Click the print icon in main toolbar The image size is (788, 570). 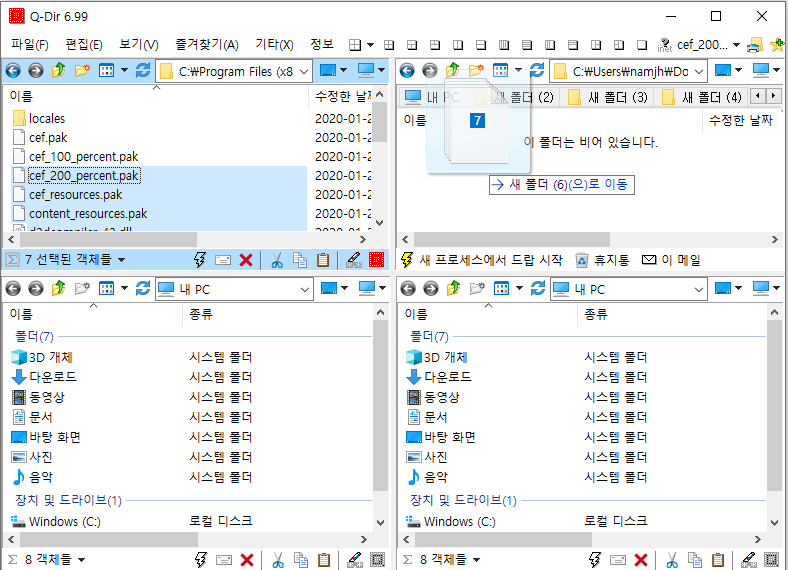755,45
